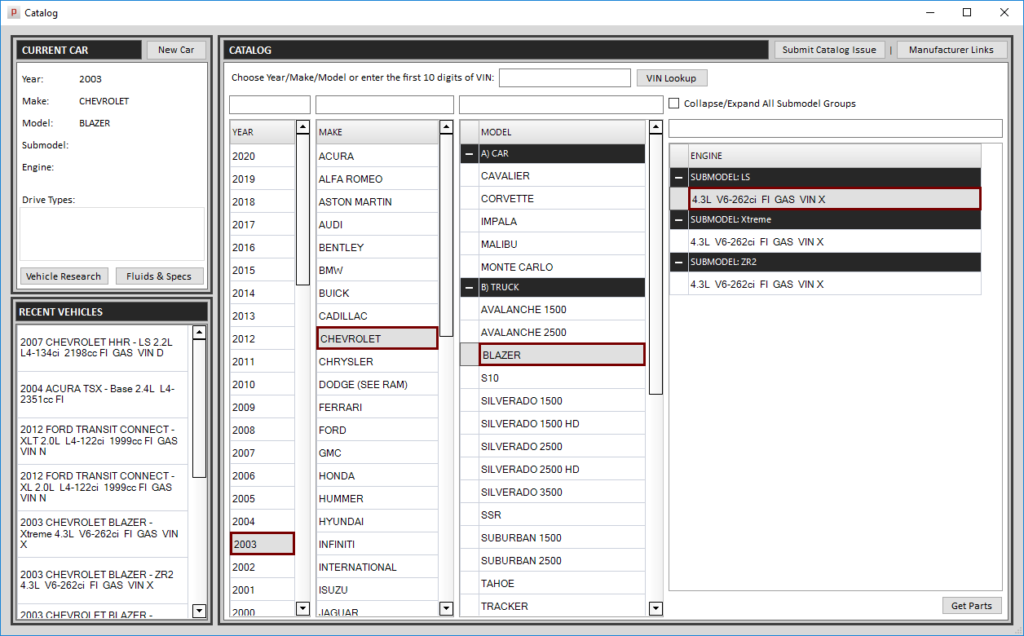
Task: Click the MODEL list scroll-down arrow
Action: click(656, 609)
